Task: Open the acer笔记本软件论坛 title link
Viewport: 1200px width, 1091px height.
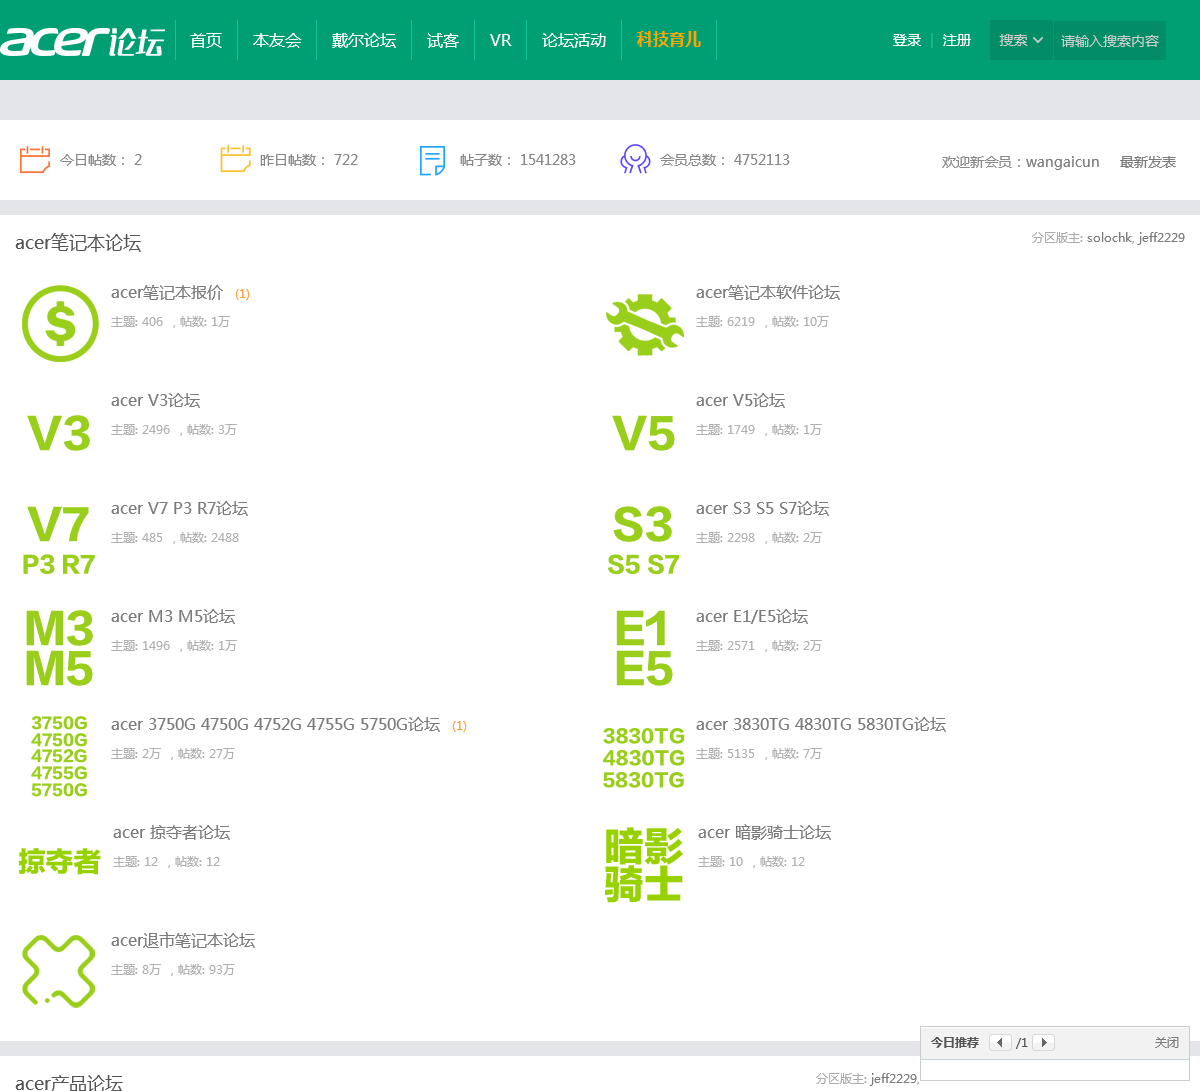Action: (768, 292)
